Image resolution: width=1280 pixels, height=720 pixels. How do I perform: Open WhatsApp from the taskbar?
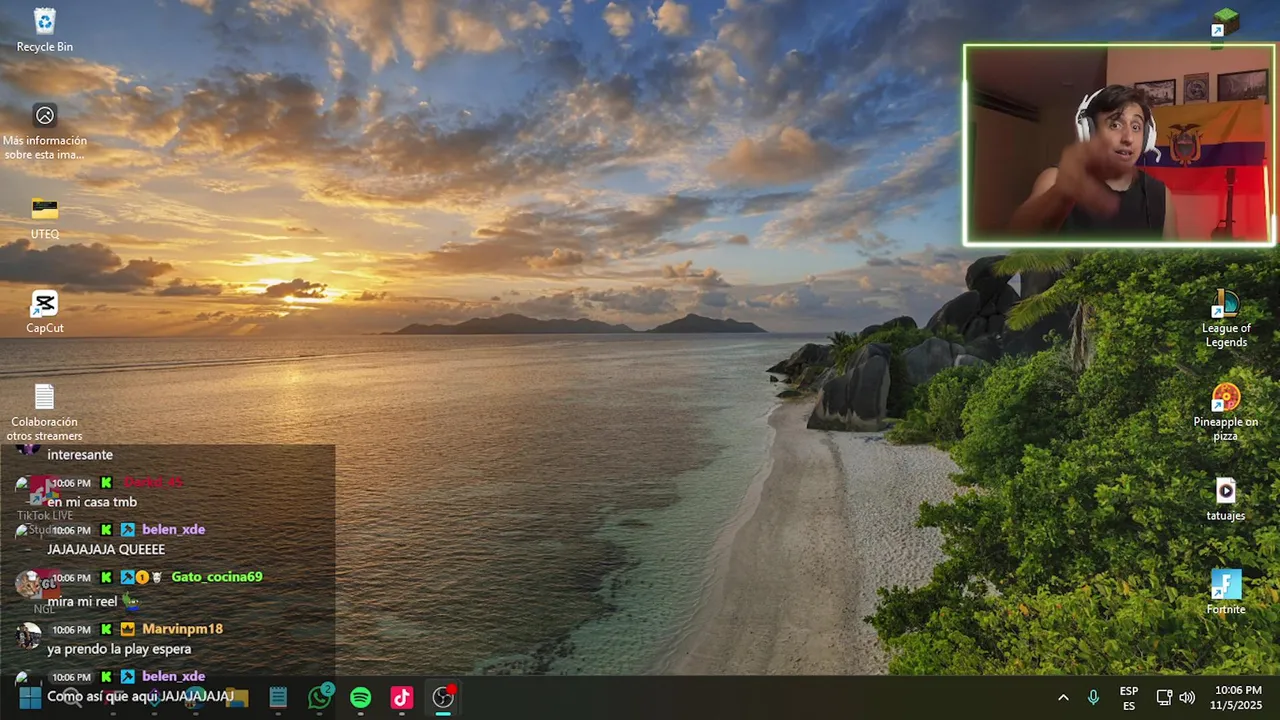tap(319, 697)
